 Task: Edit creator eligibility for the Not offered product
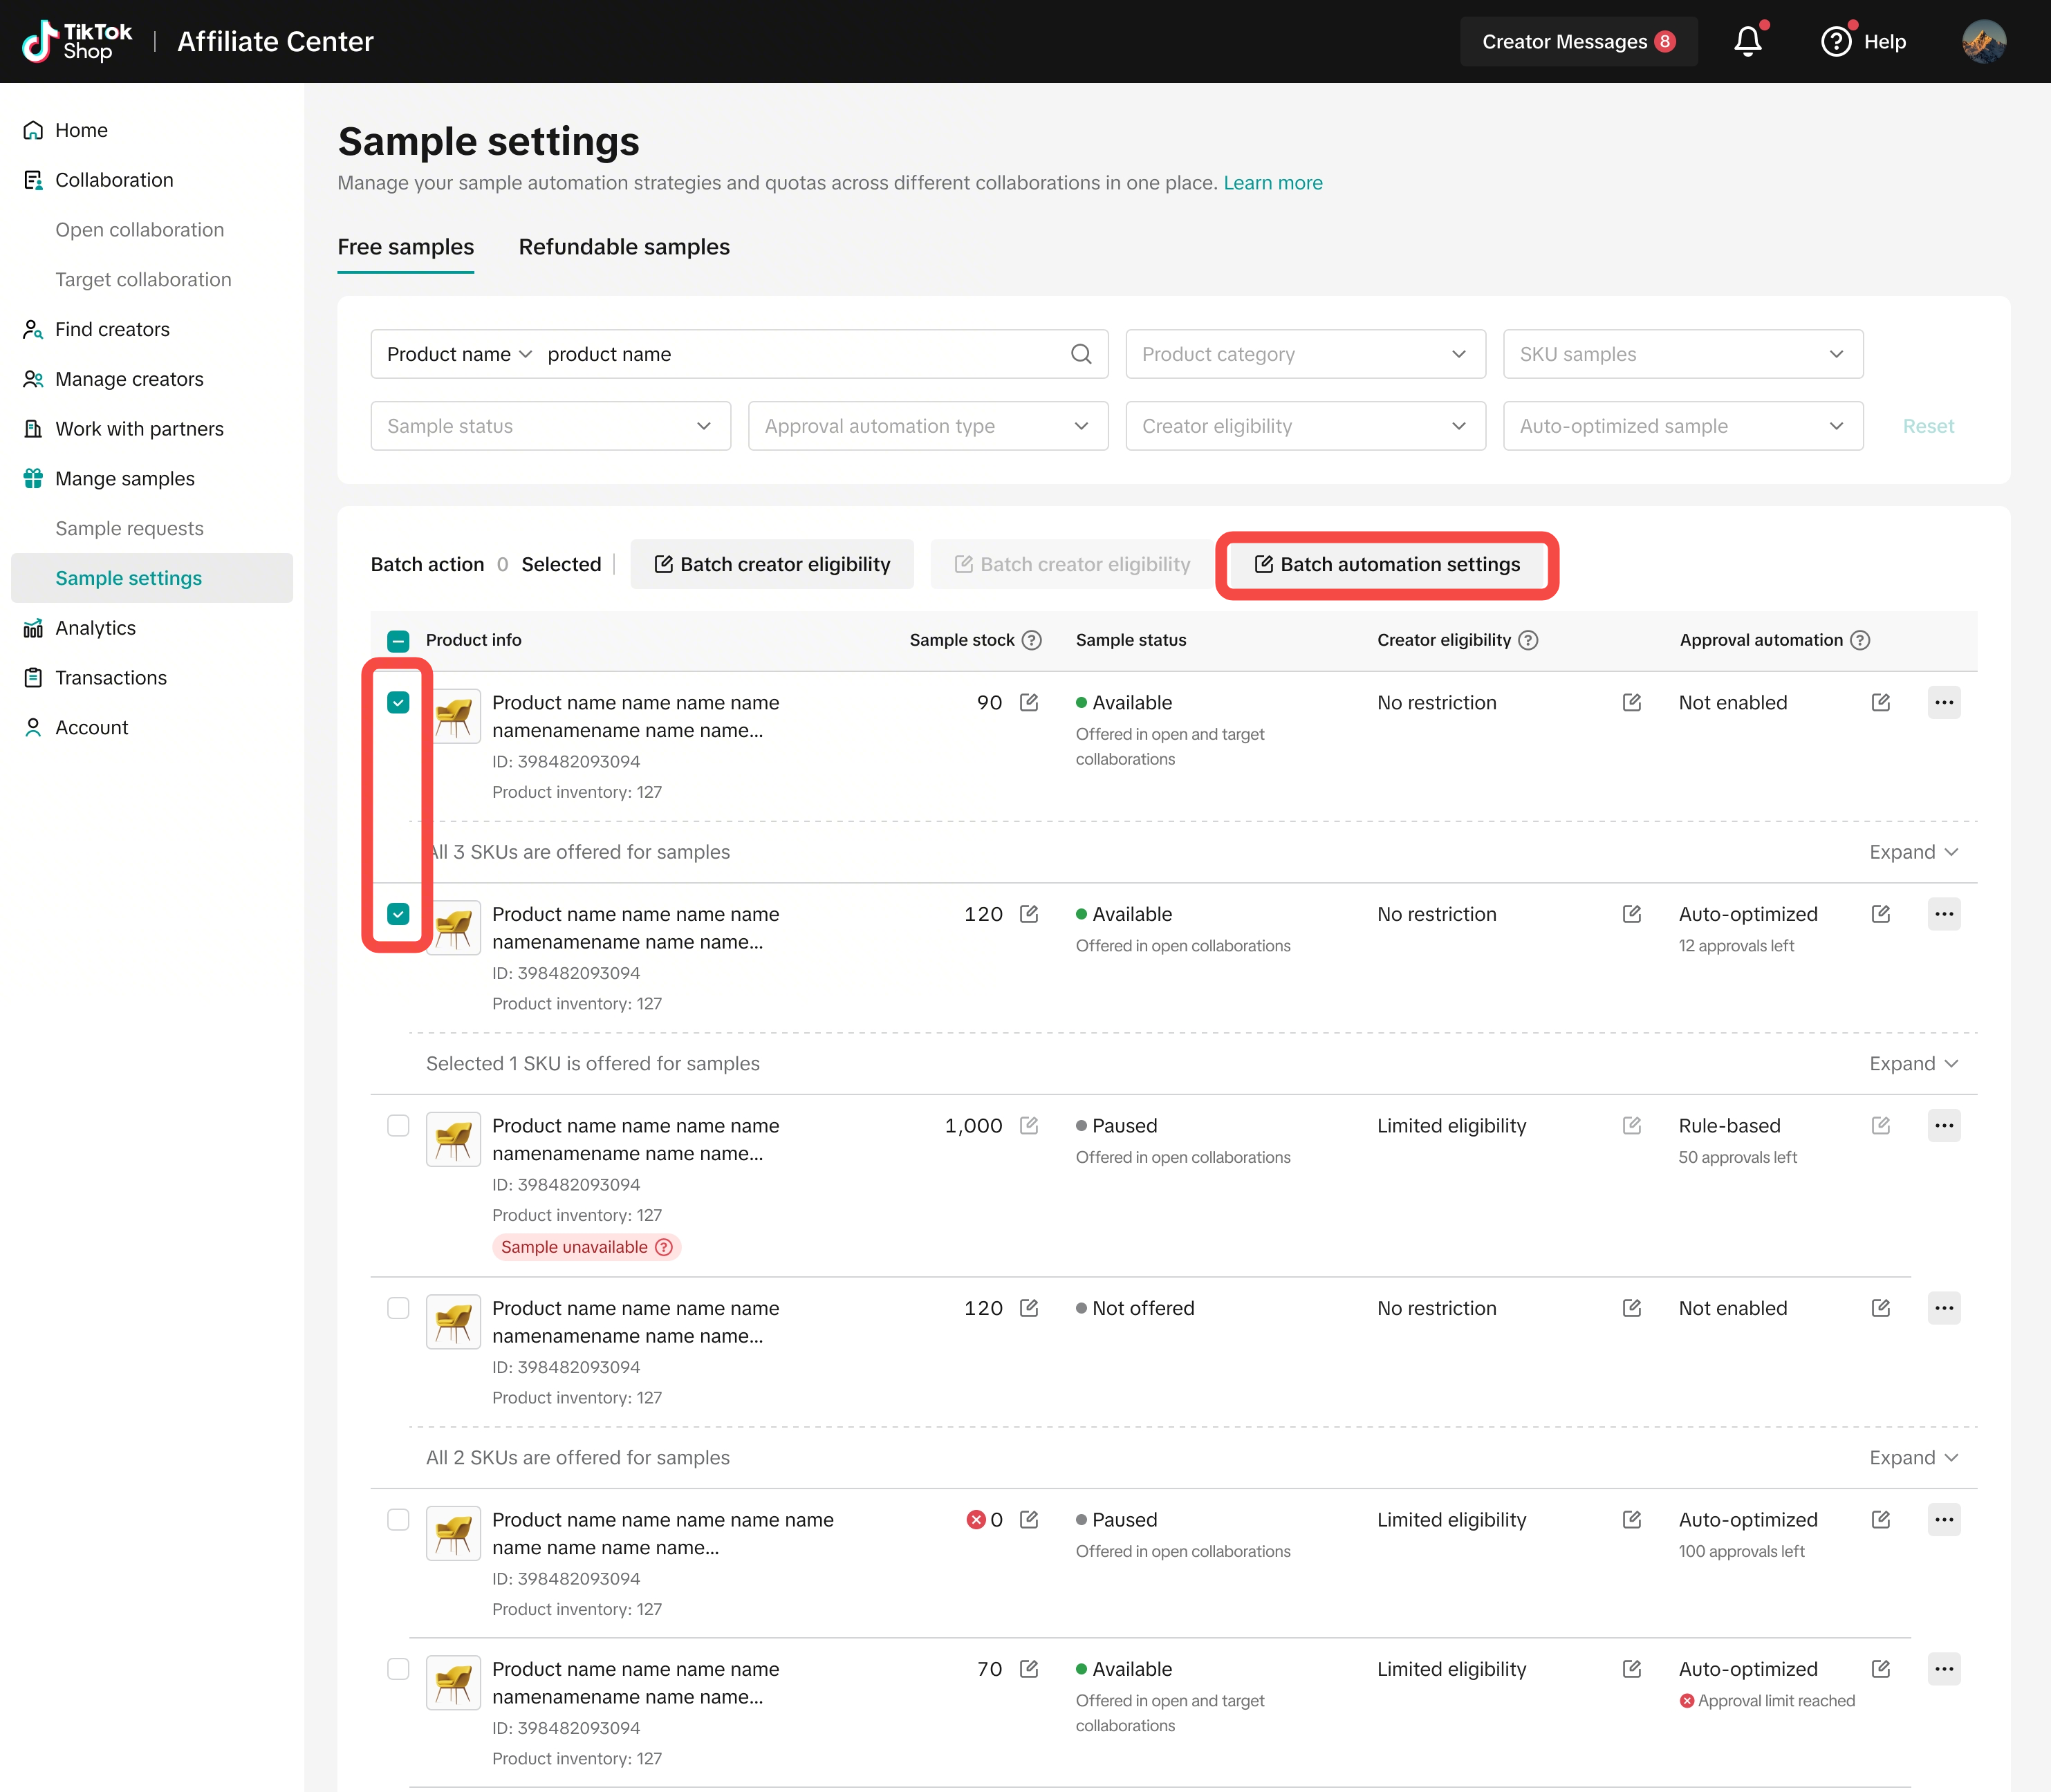tap(1632, 1307)
